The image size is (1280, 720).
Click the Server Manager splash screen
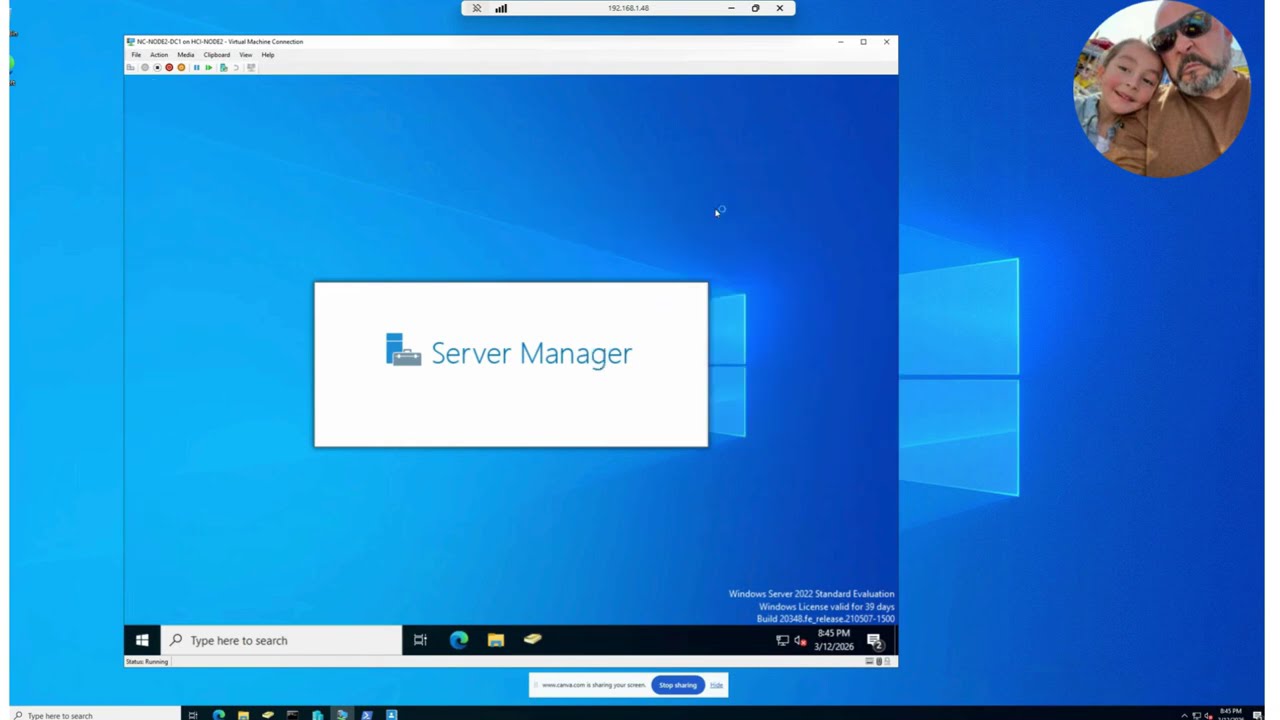511,364
